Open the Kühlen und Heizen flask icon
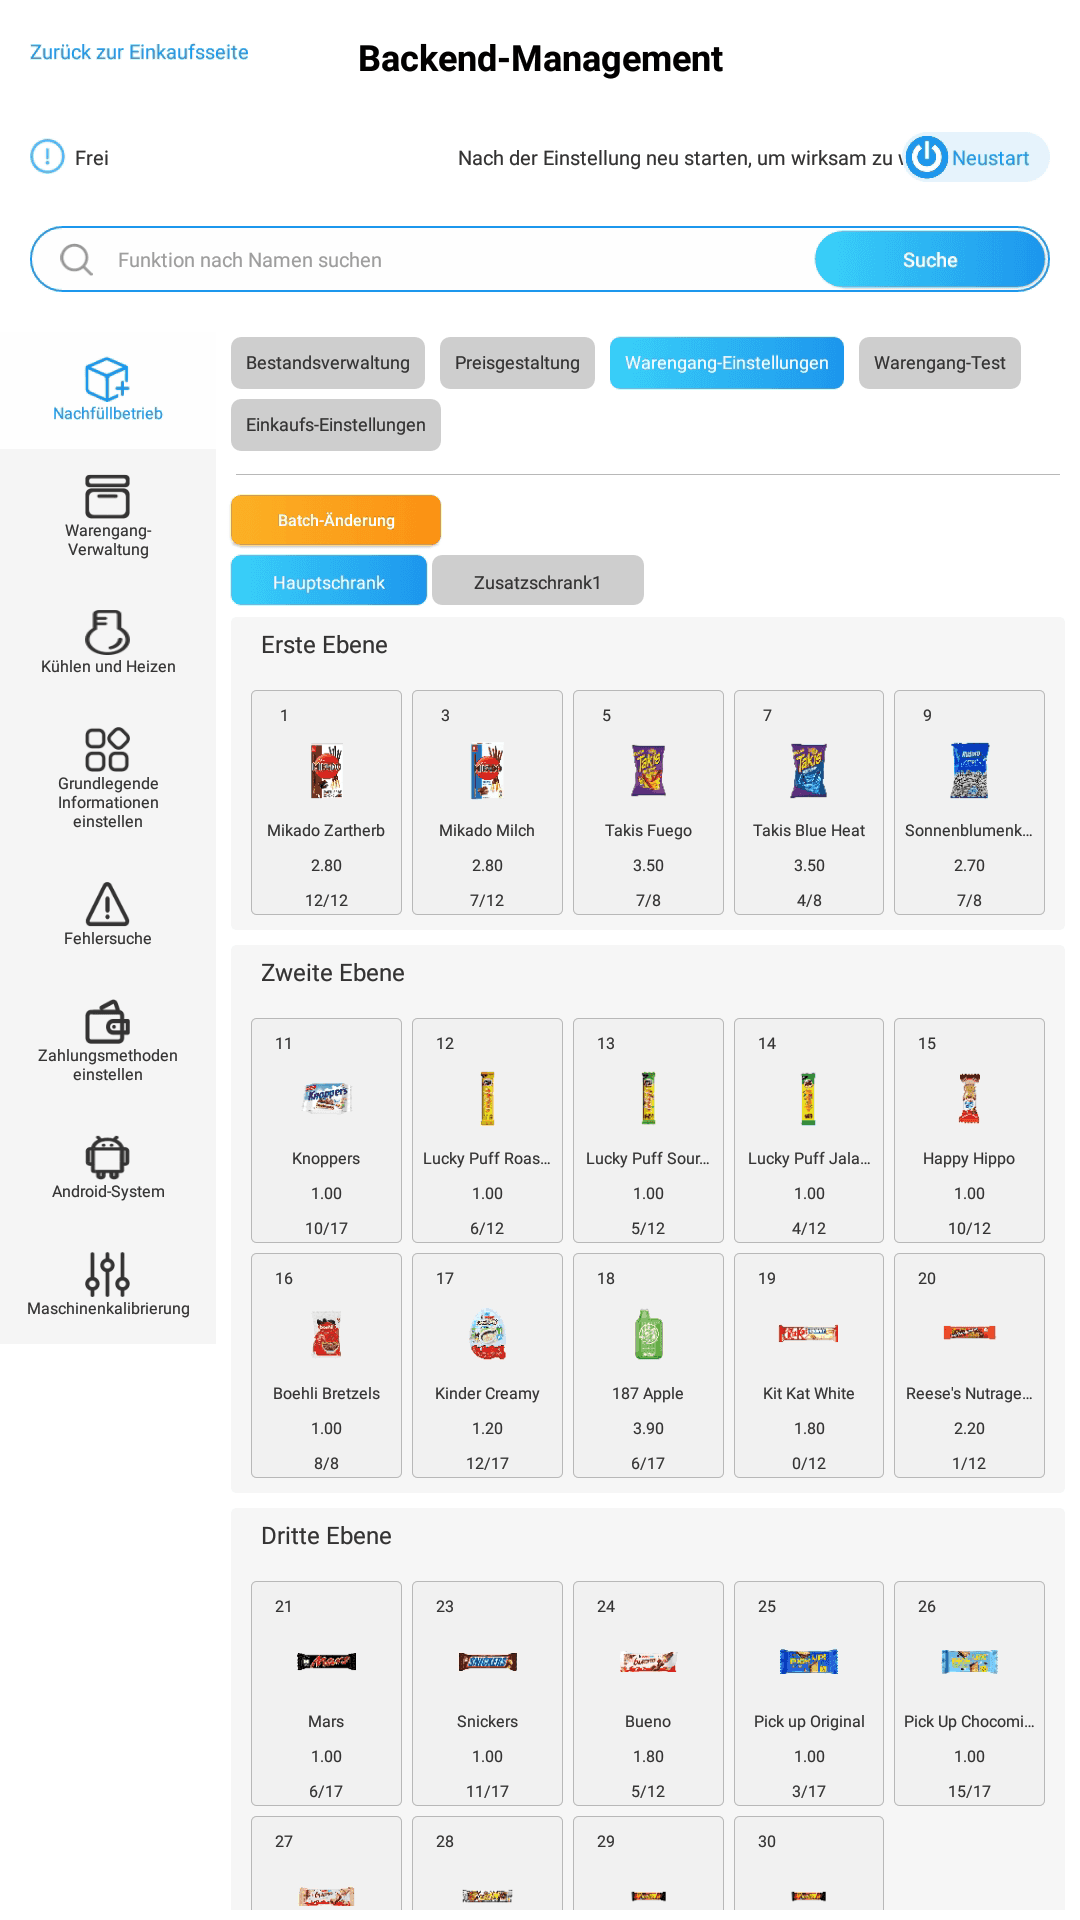The height and width of the screenshot is (1920, 1080). coord(107,632)
